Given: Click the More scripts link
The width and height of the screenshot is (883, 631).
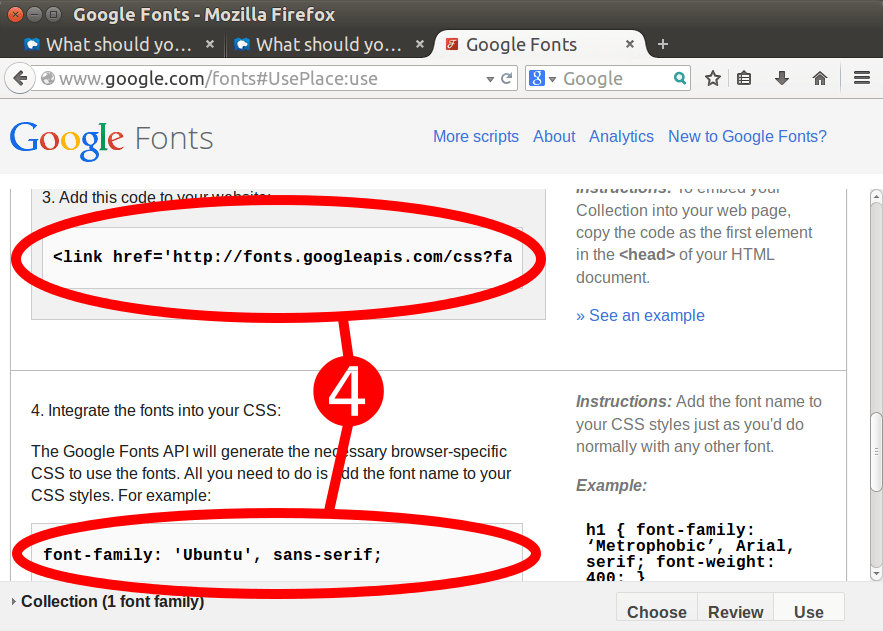Looking at the screenshot, I should tap(475, 136).
